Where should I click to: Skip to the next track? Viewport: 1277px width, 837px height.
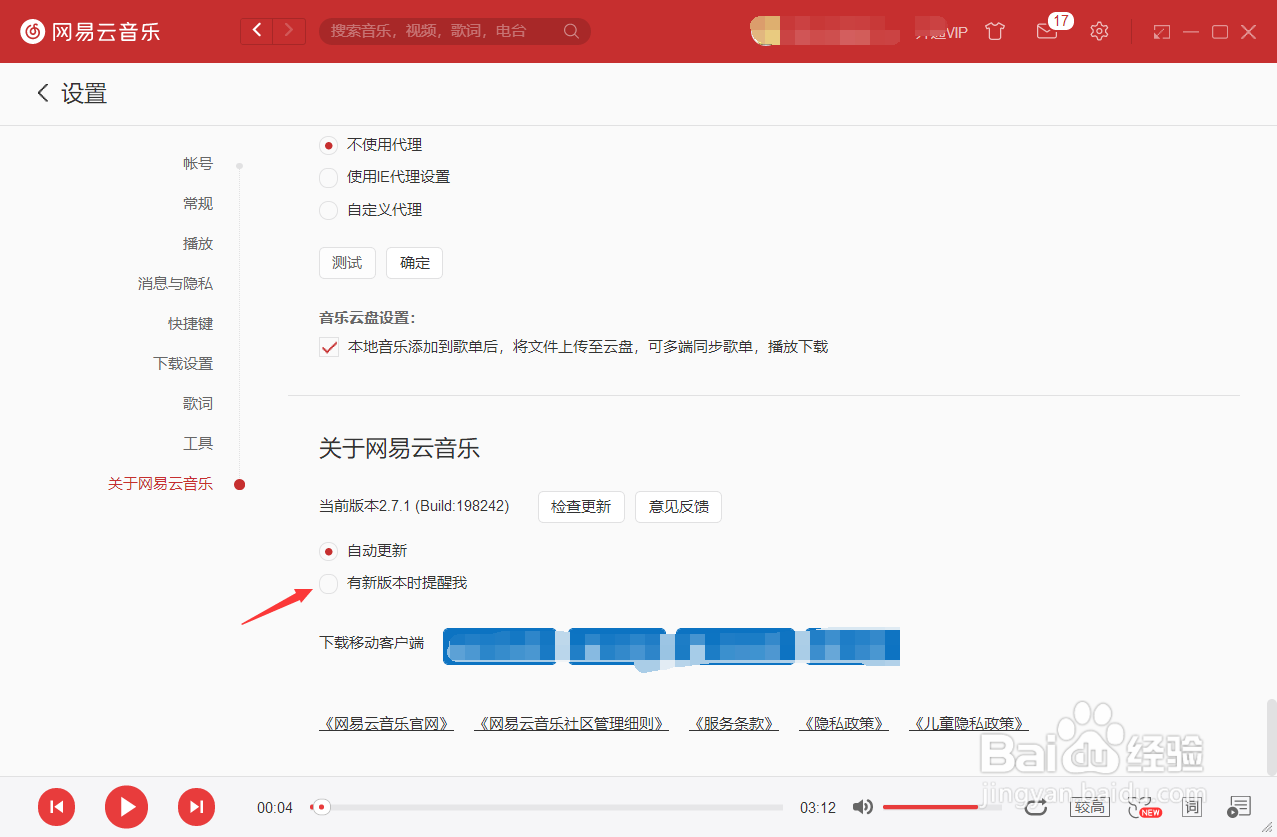pyautogui.click(x=197, y=806)
